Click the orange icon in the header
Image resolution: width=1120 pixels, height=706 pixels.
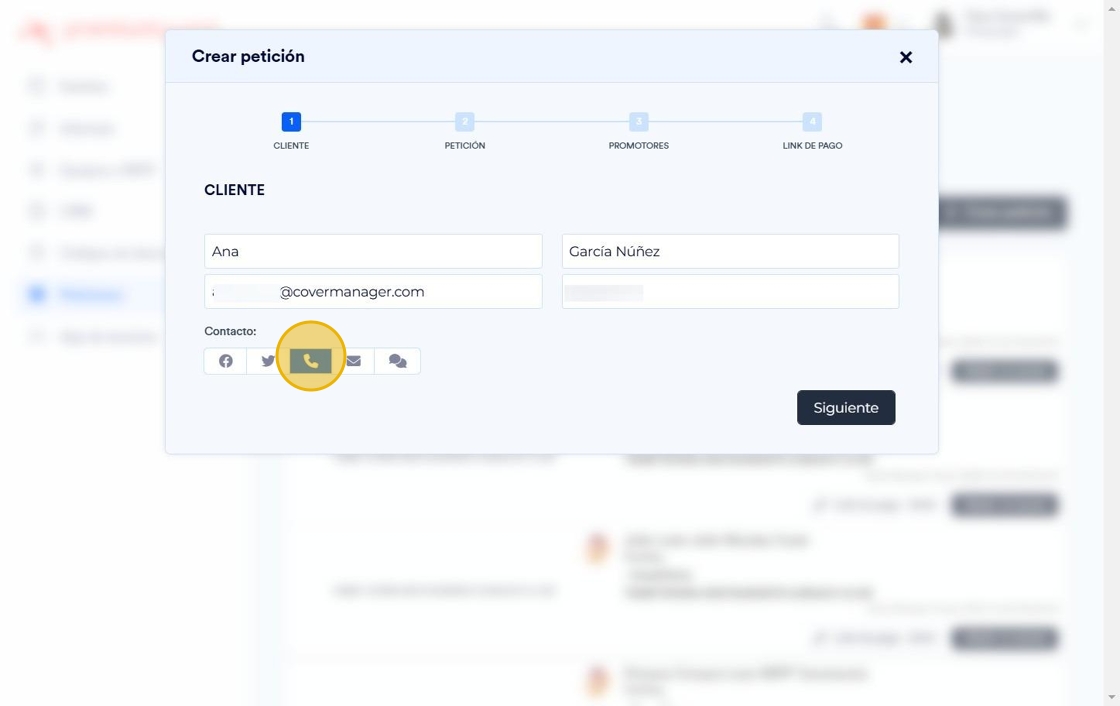click(873, 23)
